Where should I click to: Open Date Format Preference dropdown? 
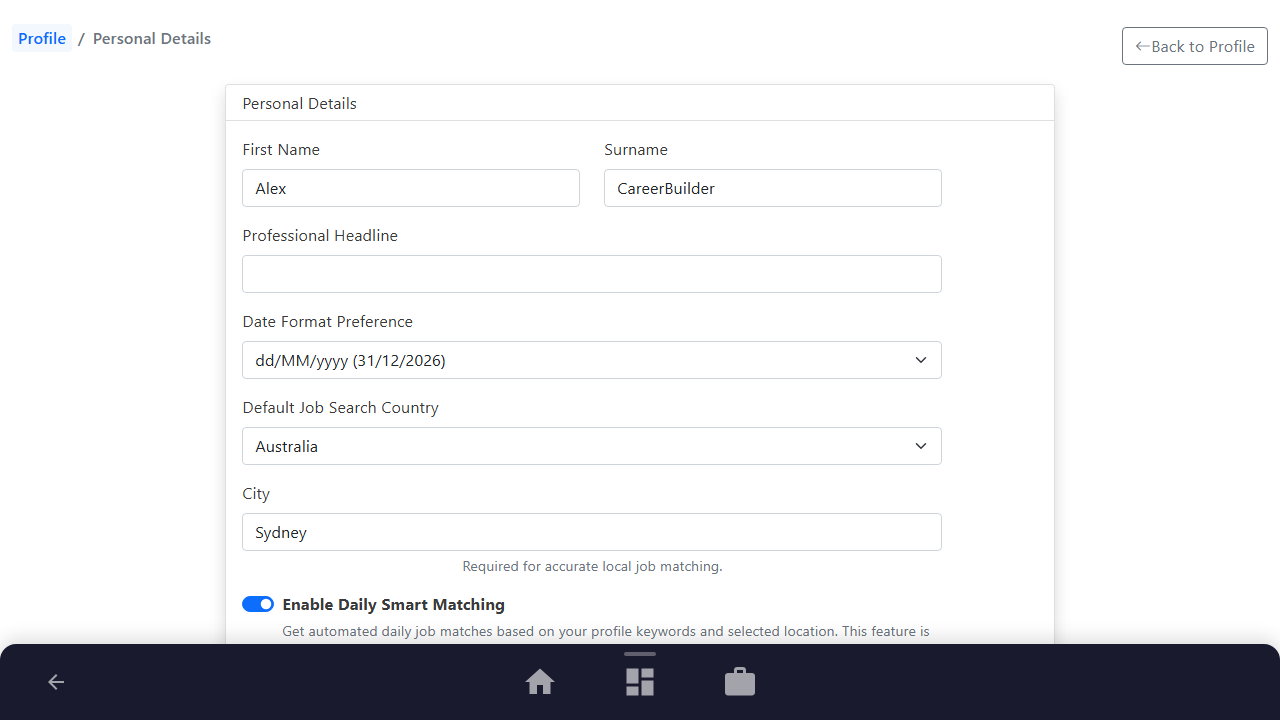pos(592,360)
